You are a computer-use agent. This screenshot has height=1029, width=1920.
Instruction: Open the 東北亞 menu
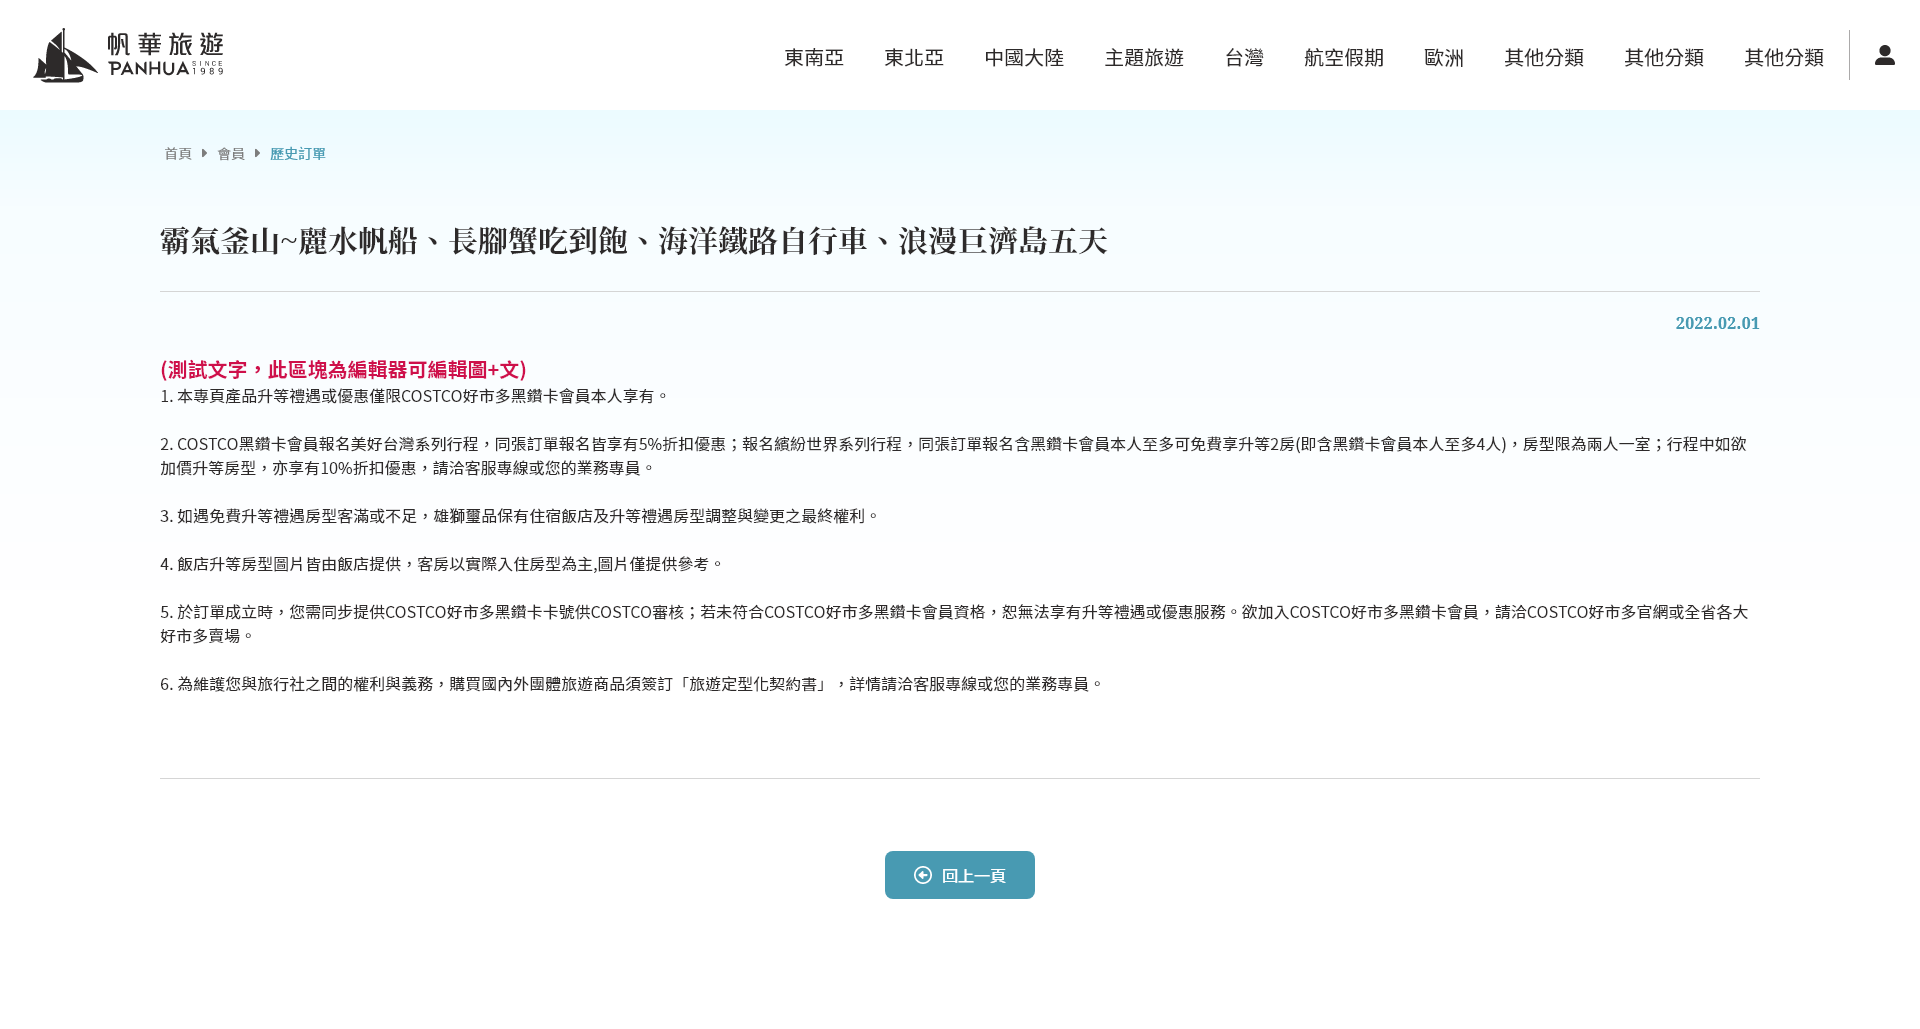914,57
